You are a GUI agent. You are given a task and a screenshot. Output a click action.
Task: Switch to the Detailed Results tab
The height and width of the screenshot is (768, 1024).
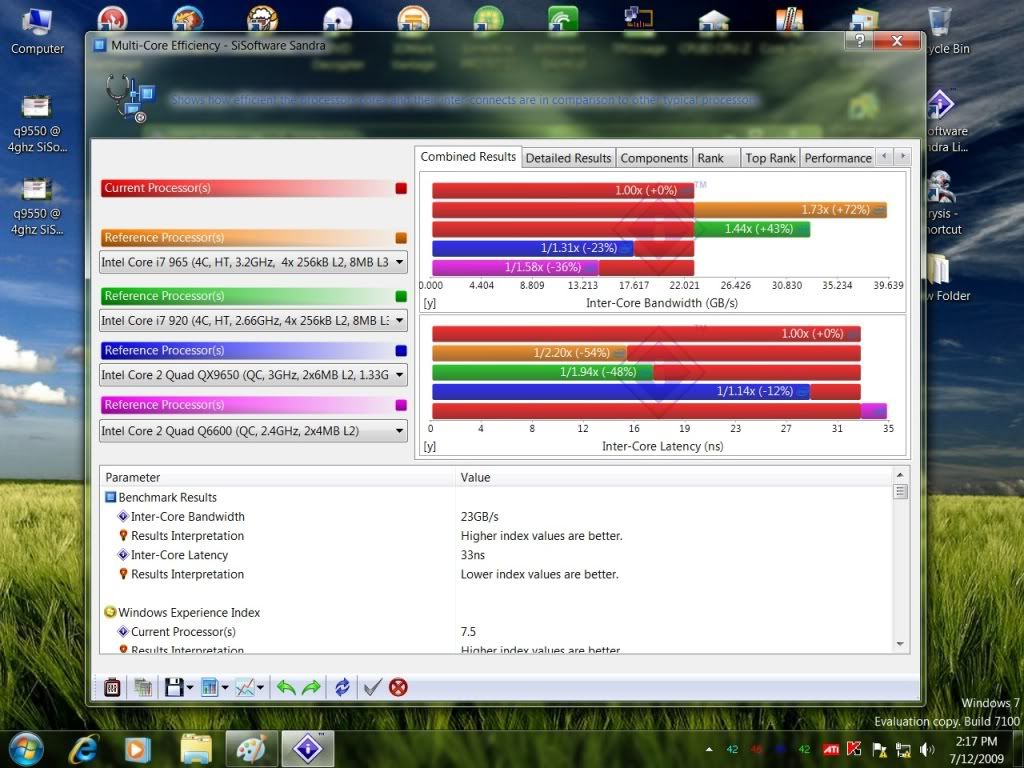tap(568, 158)
